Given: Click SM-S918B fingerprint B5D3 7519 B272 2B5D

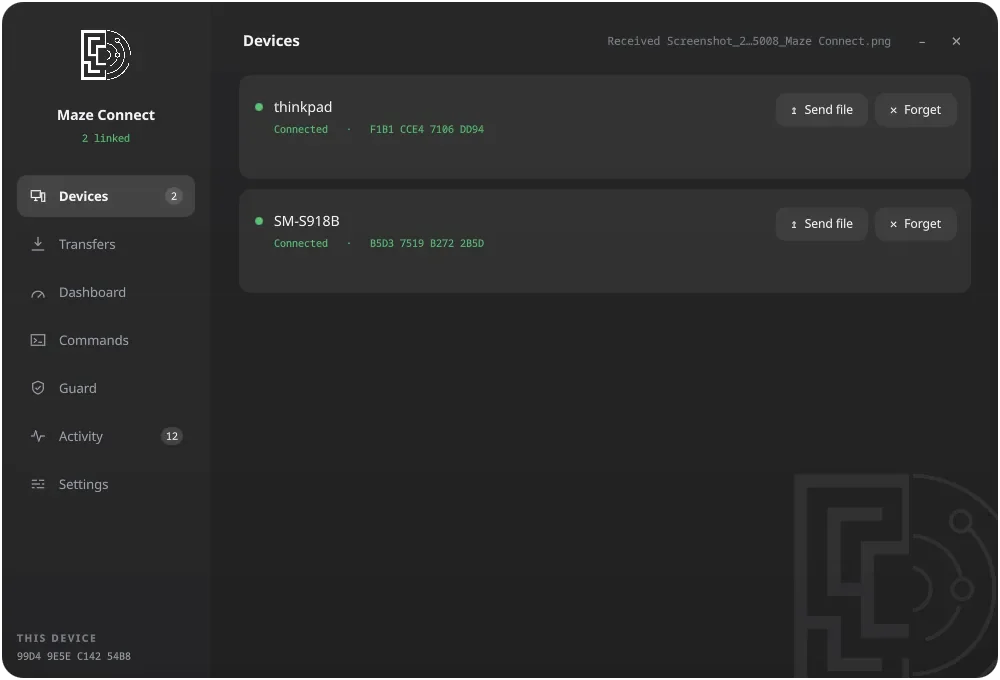Looking at the screenshot, I should click(x=427, y=244).
